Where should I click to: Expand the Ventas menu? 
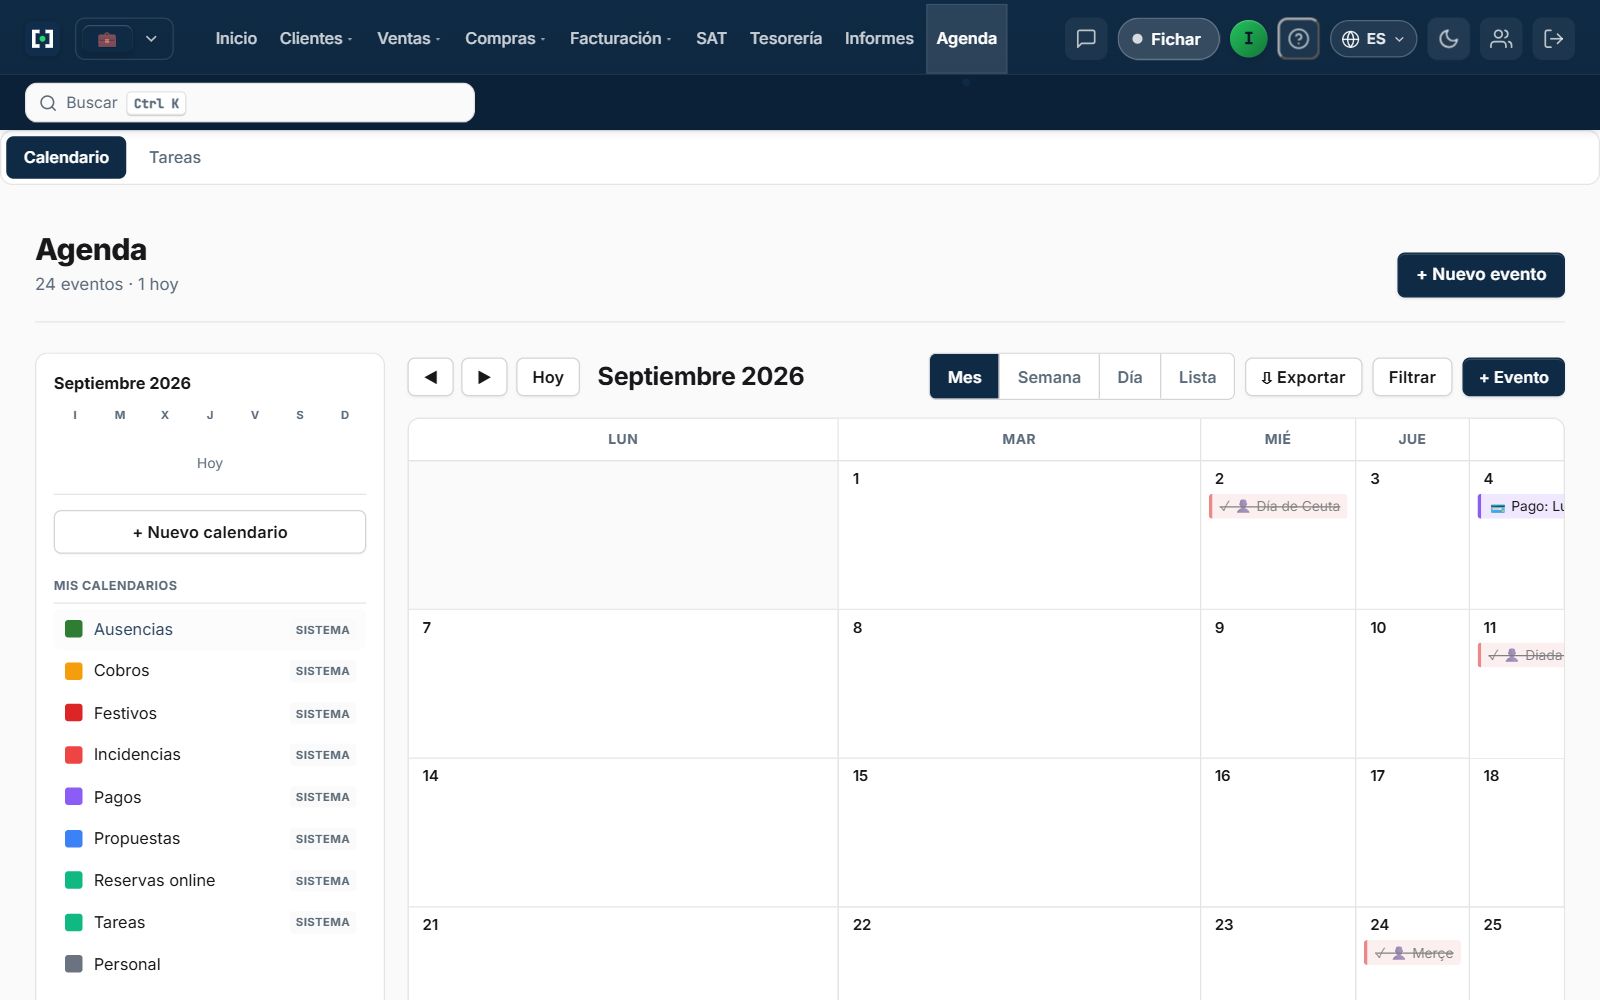408,38
